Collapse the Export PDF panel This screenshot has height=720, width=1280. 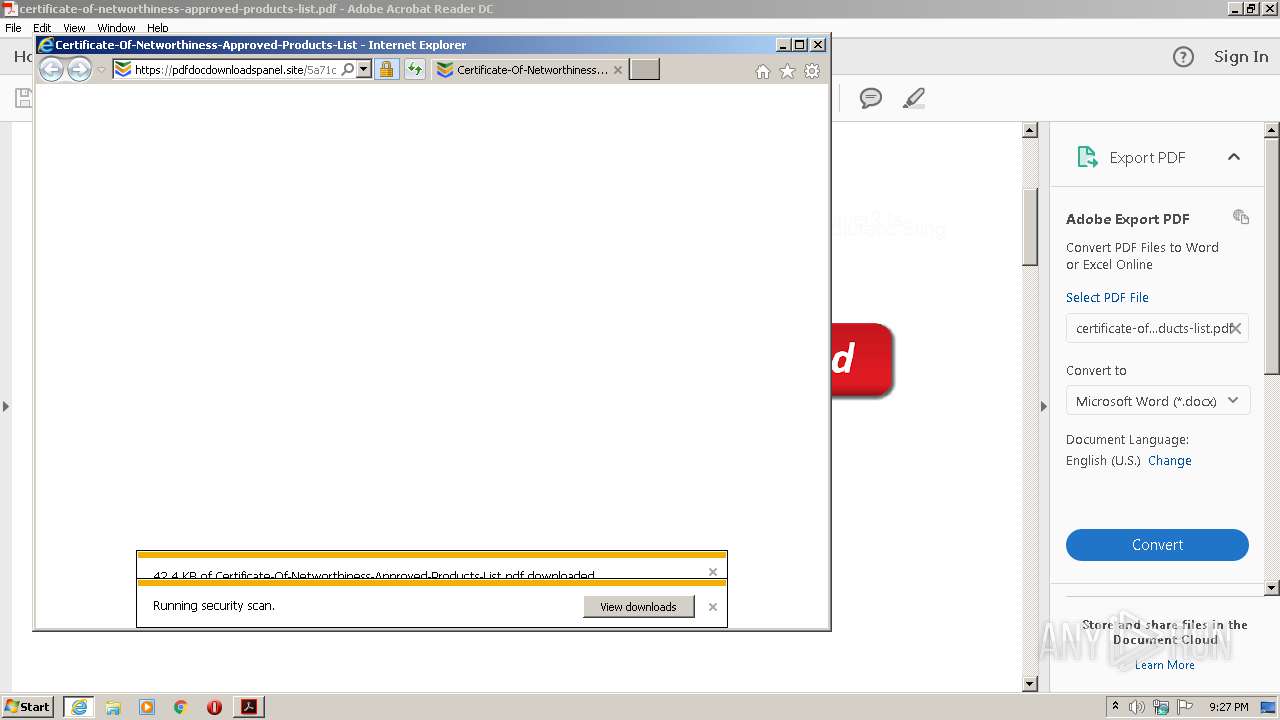1234,157
